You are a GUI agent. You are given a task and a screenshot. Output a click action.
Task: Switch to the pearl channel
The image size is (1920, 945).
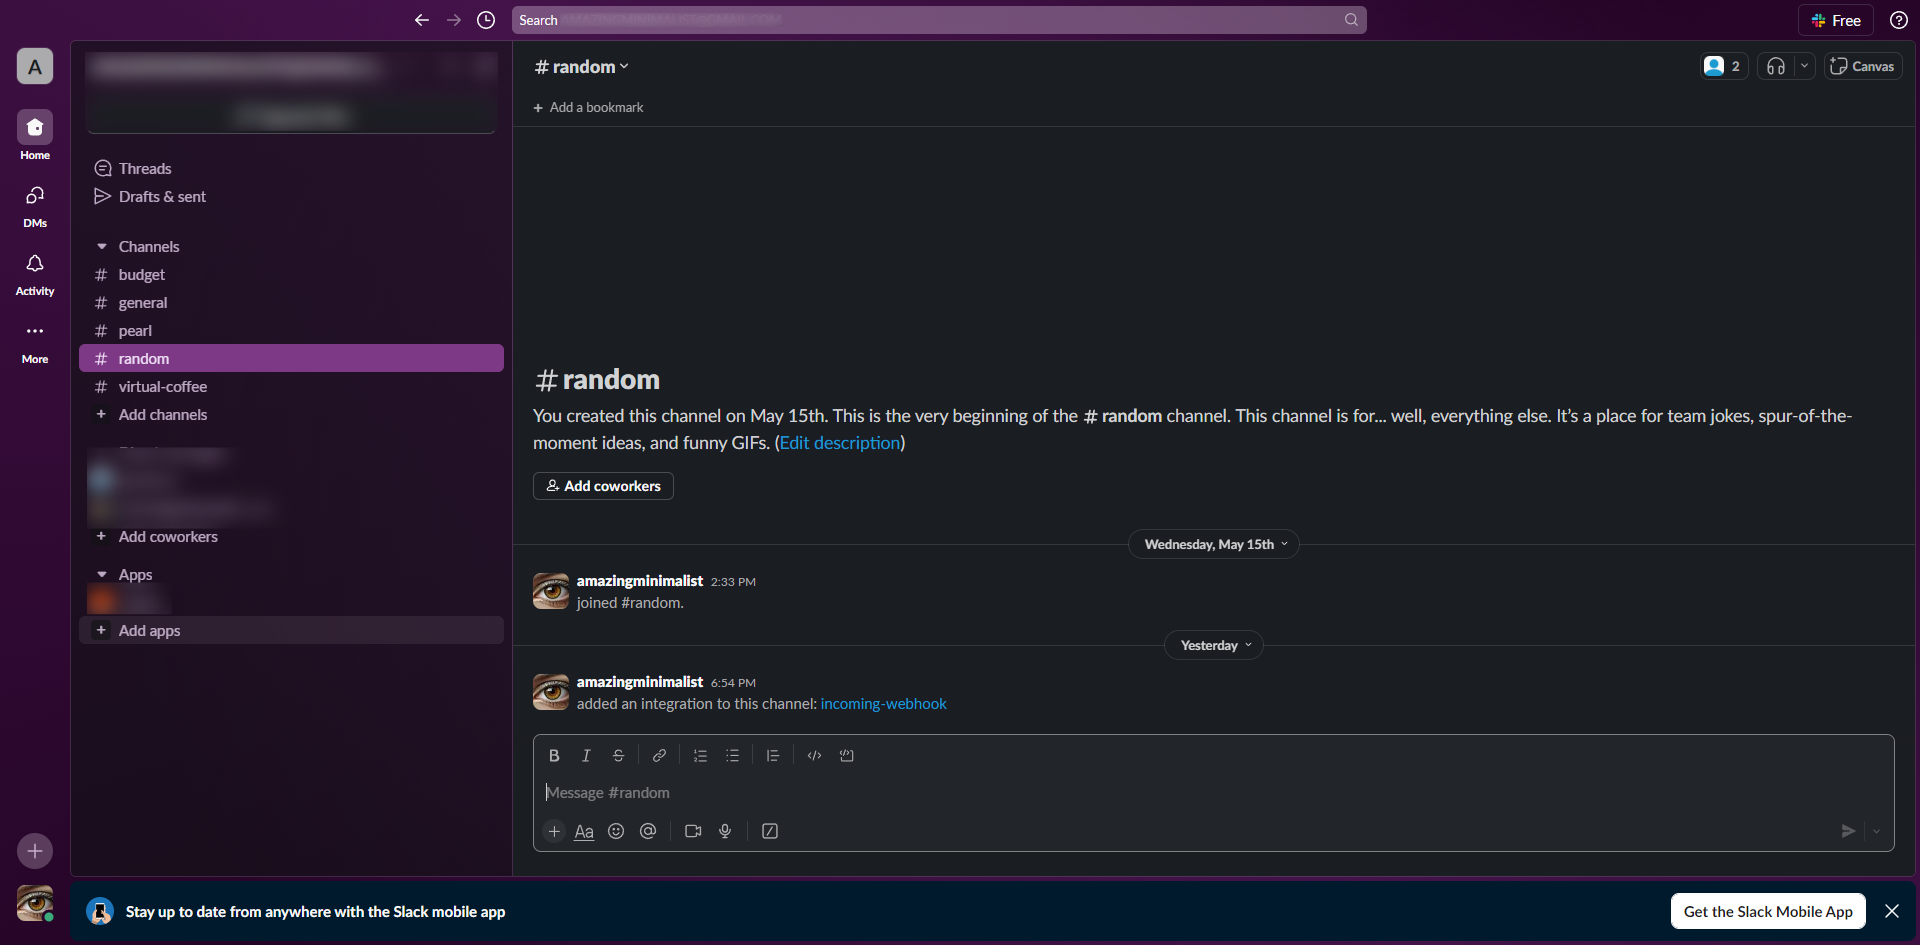291,330
